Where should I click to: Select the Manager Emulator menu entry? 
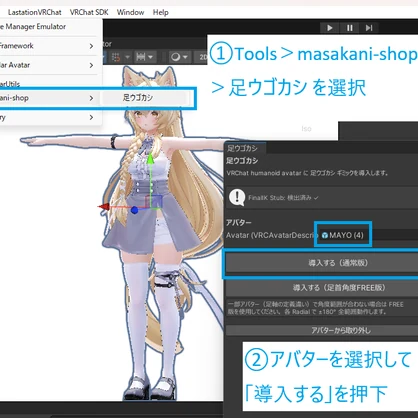tap(50, 27)
